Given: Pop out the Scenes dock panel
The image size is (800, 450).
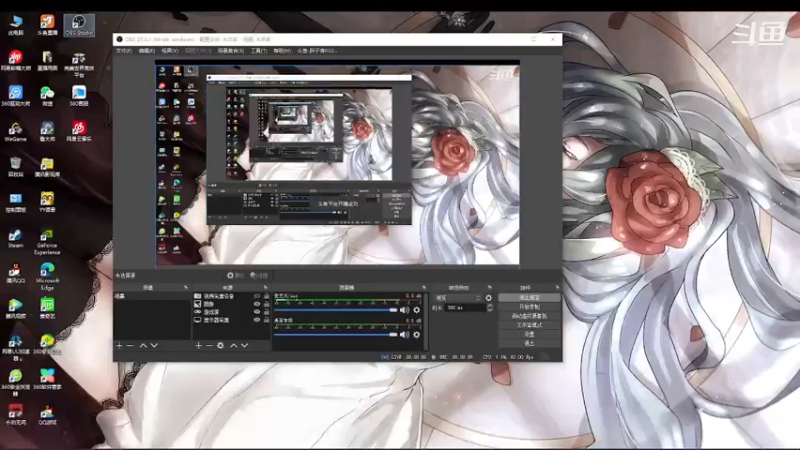Looking at the screenshot, I should (x=185, y=288).
